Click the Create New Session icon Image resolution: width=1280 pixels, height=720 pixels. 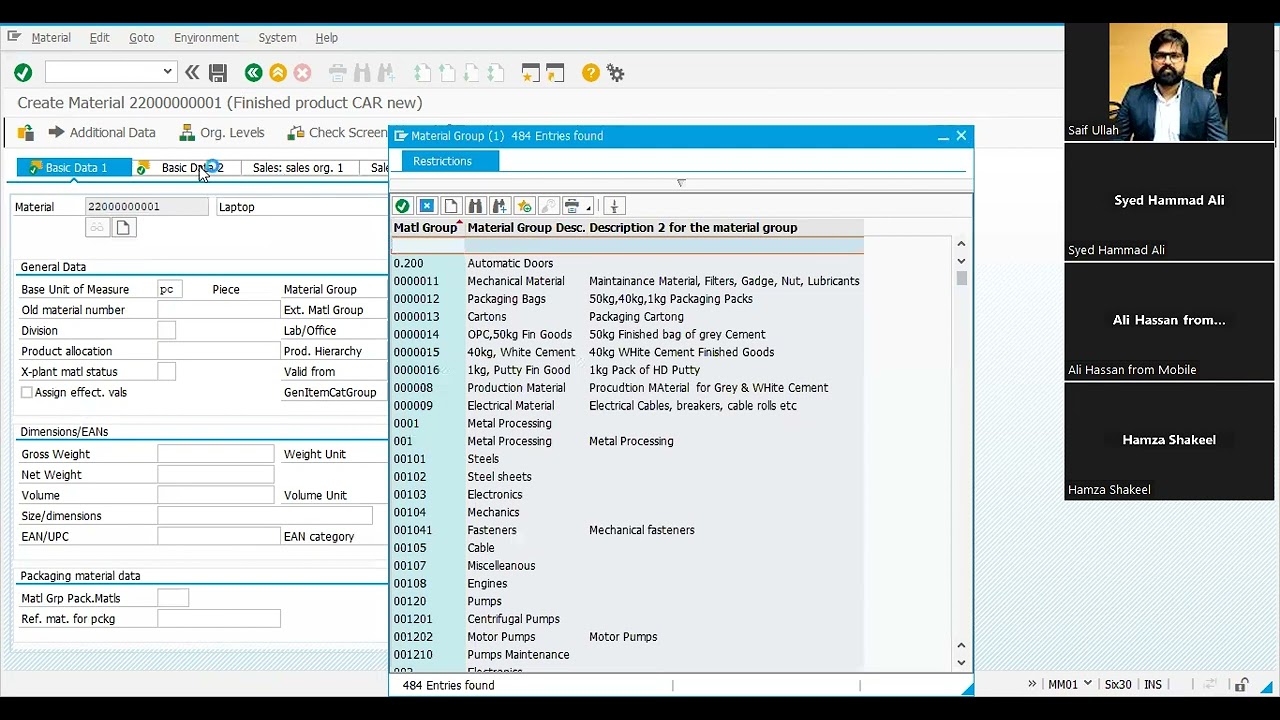tap(530, 73)
